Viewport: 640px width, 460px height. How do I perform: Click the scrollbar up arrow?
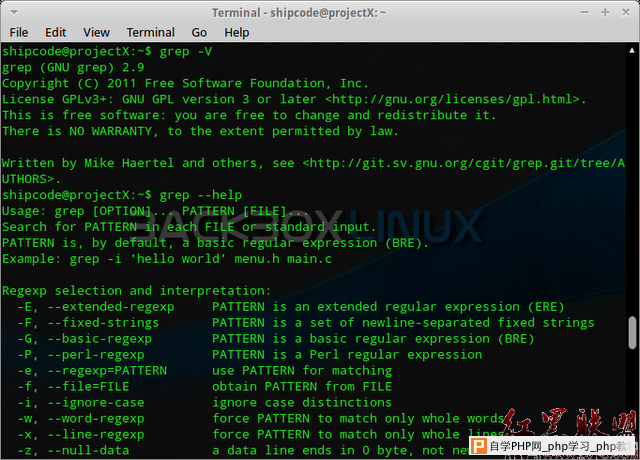click(x=632, y=50)
